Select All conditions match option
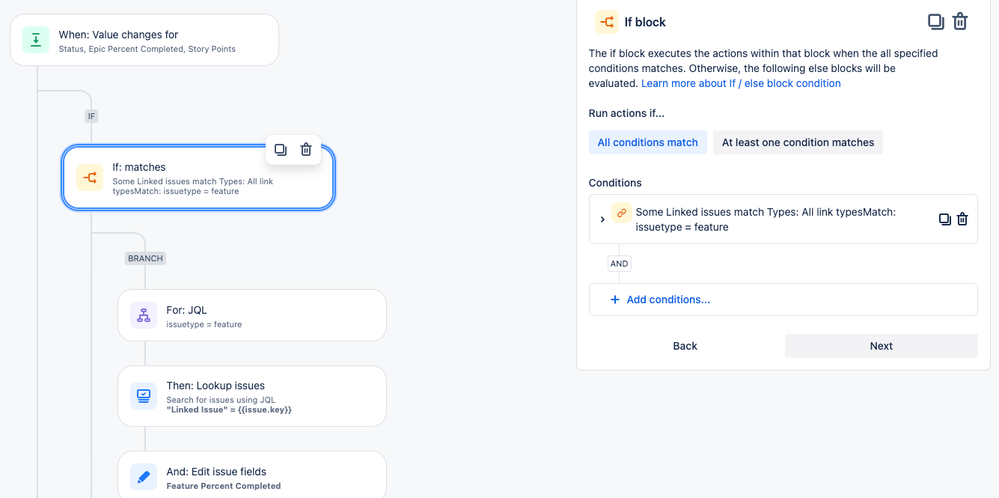This screenshot has height=498, width=999. tap(648, 143)
